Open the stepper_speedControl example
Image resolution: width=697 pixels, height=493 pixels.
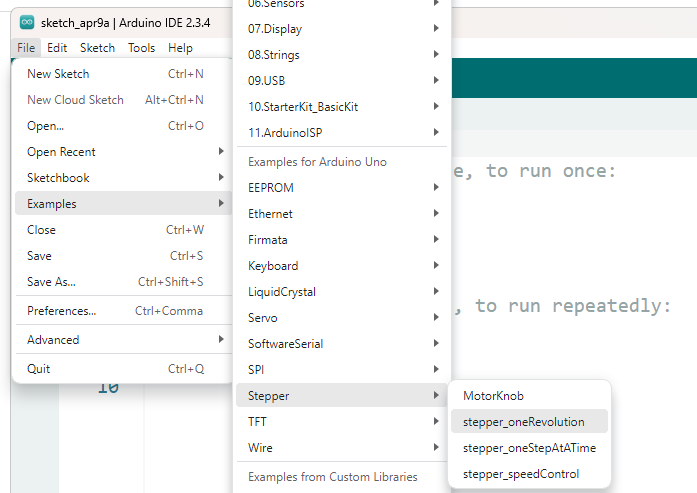[x=521, y=474]
